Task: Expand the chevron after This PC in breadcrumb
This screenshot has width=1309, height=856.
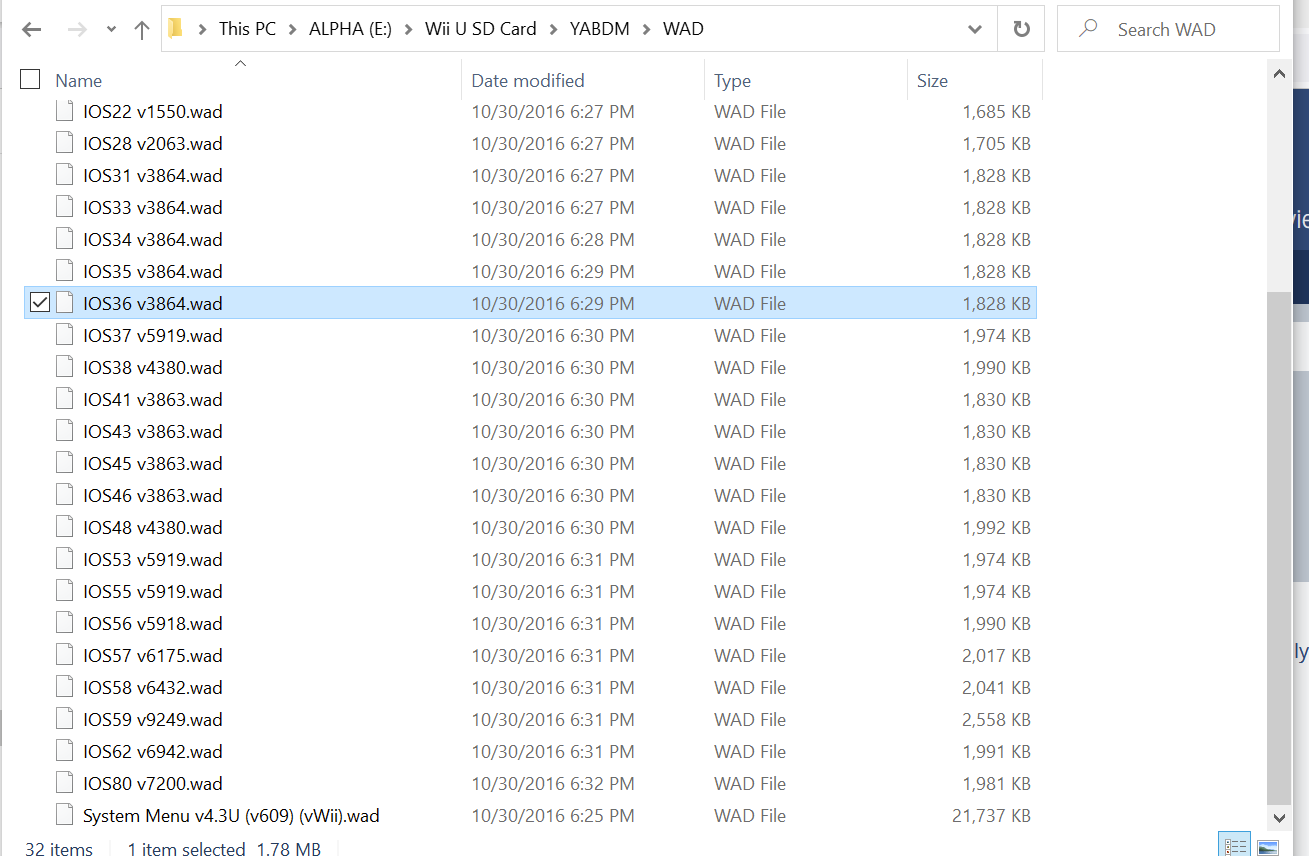Action: tap(292, 29)
